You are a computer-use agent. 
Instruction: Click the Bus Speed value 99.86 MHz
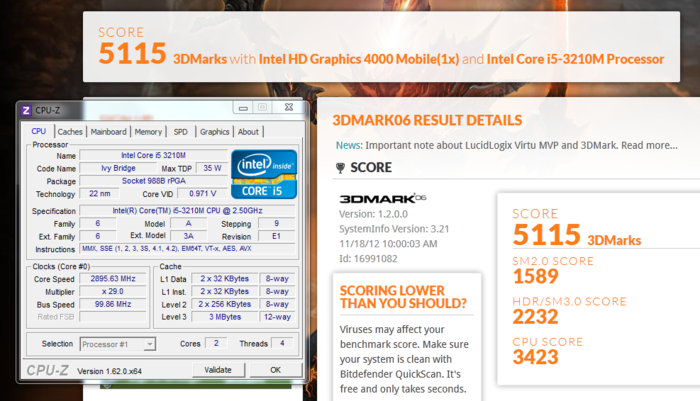coord(113,304)
